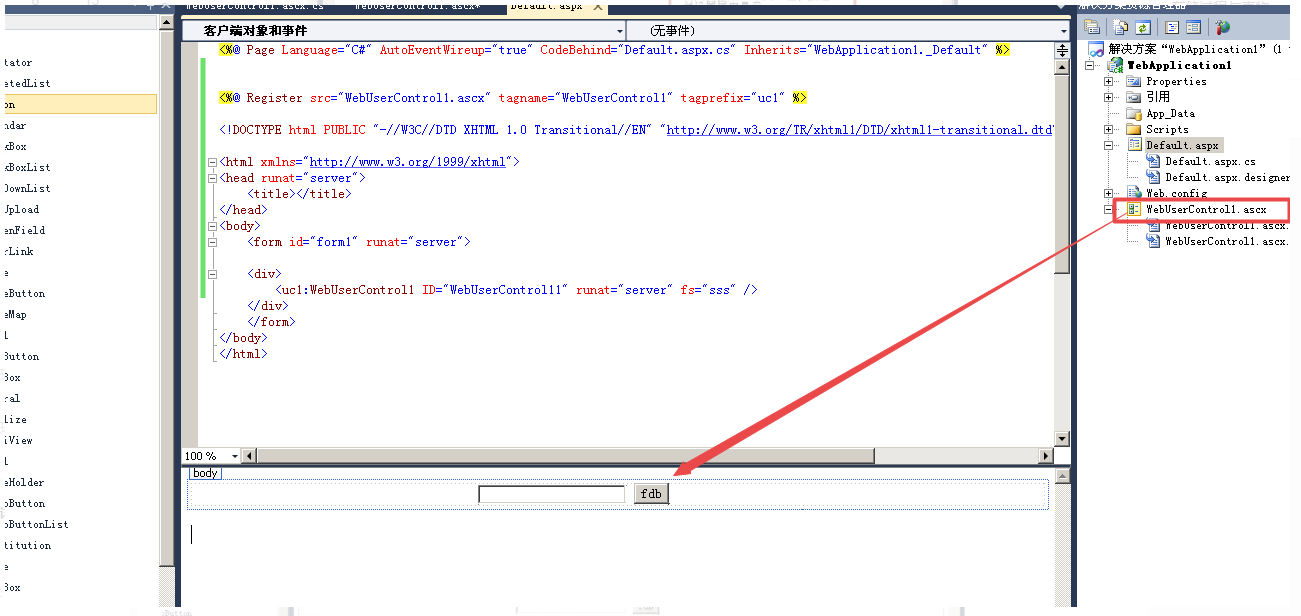1301x616 pixels.
Task: Select the Scripts folder icon
Action: coord(1134,129)
